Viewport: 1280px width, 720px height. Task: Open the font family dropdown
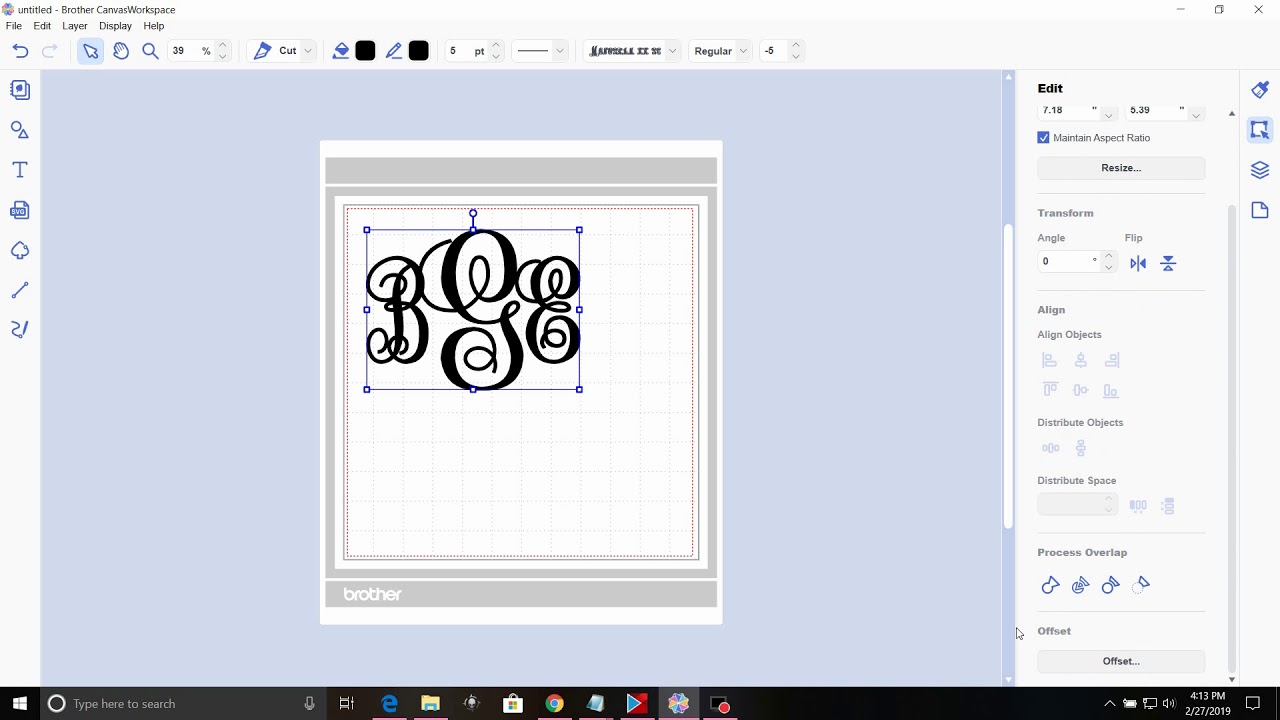(673, 51)
